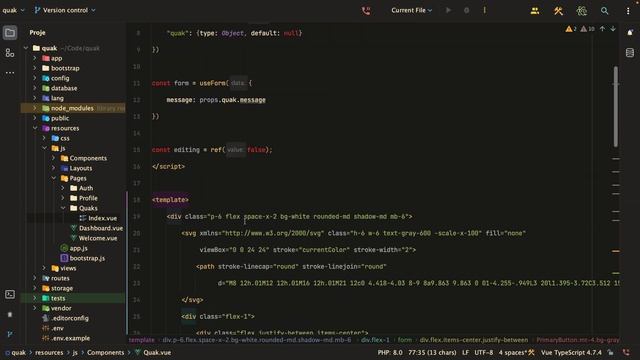Expand the app folder
Viewport: 640px width, 360px height.
coord(35,58)
